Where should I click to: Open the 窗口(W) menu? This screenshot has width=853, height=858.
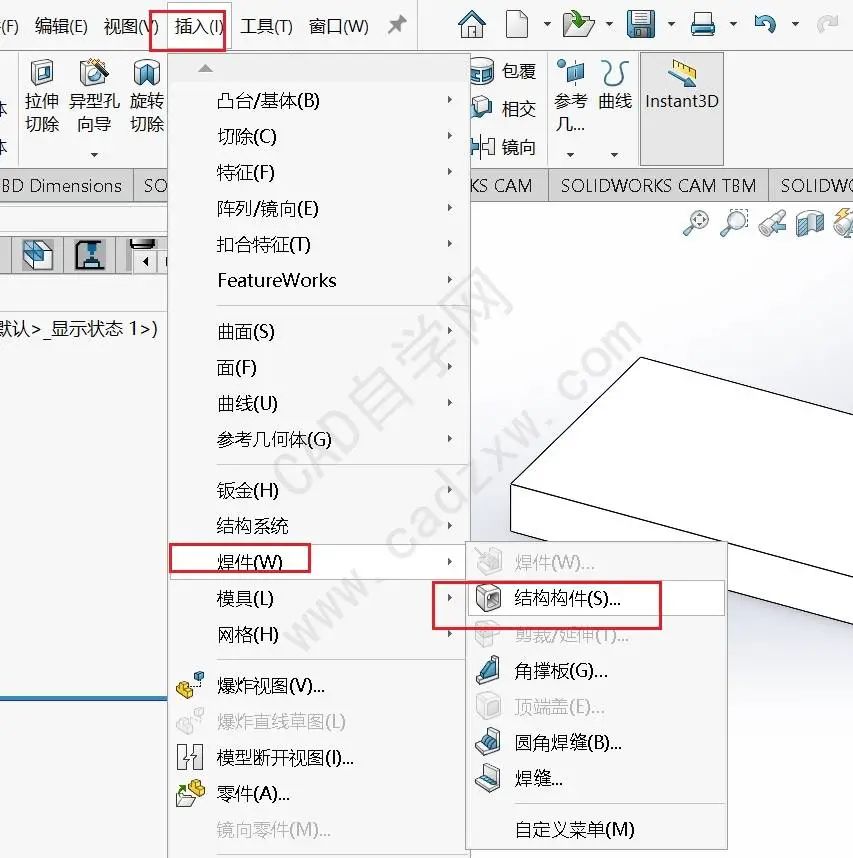[x=339, y=26]
